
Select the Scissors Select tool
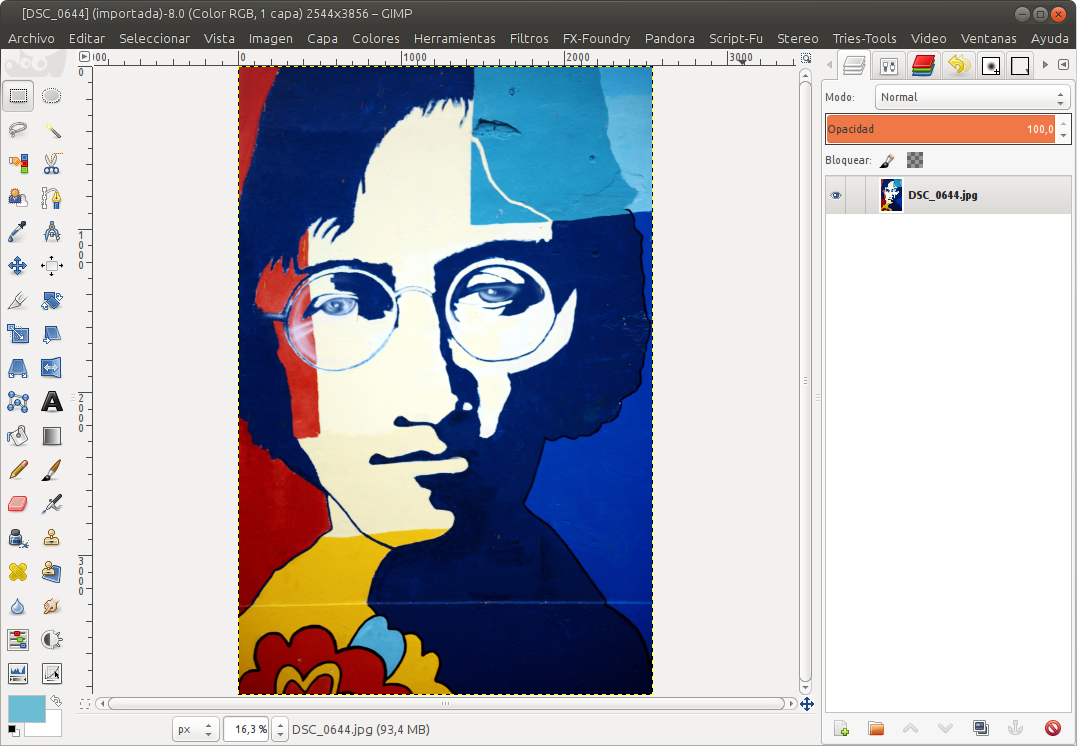click(52, 163)
